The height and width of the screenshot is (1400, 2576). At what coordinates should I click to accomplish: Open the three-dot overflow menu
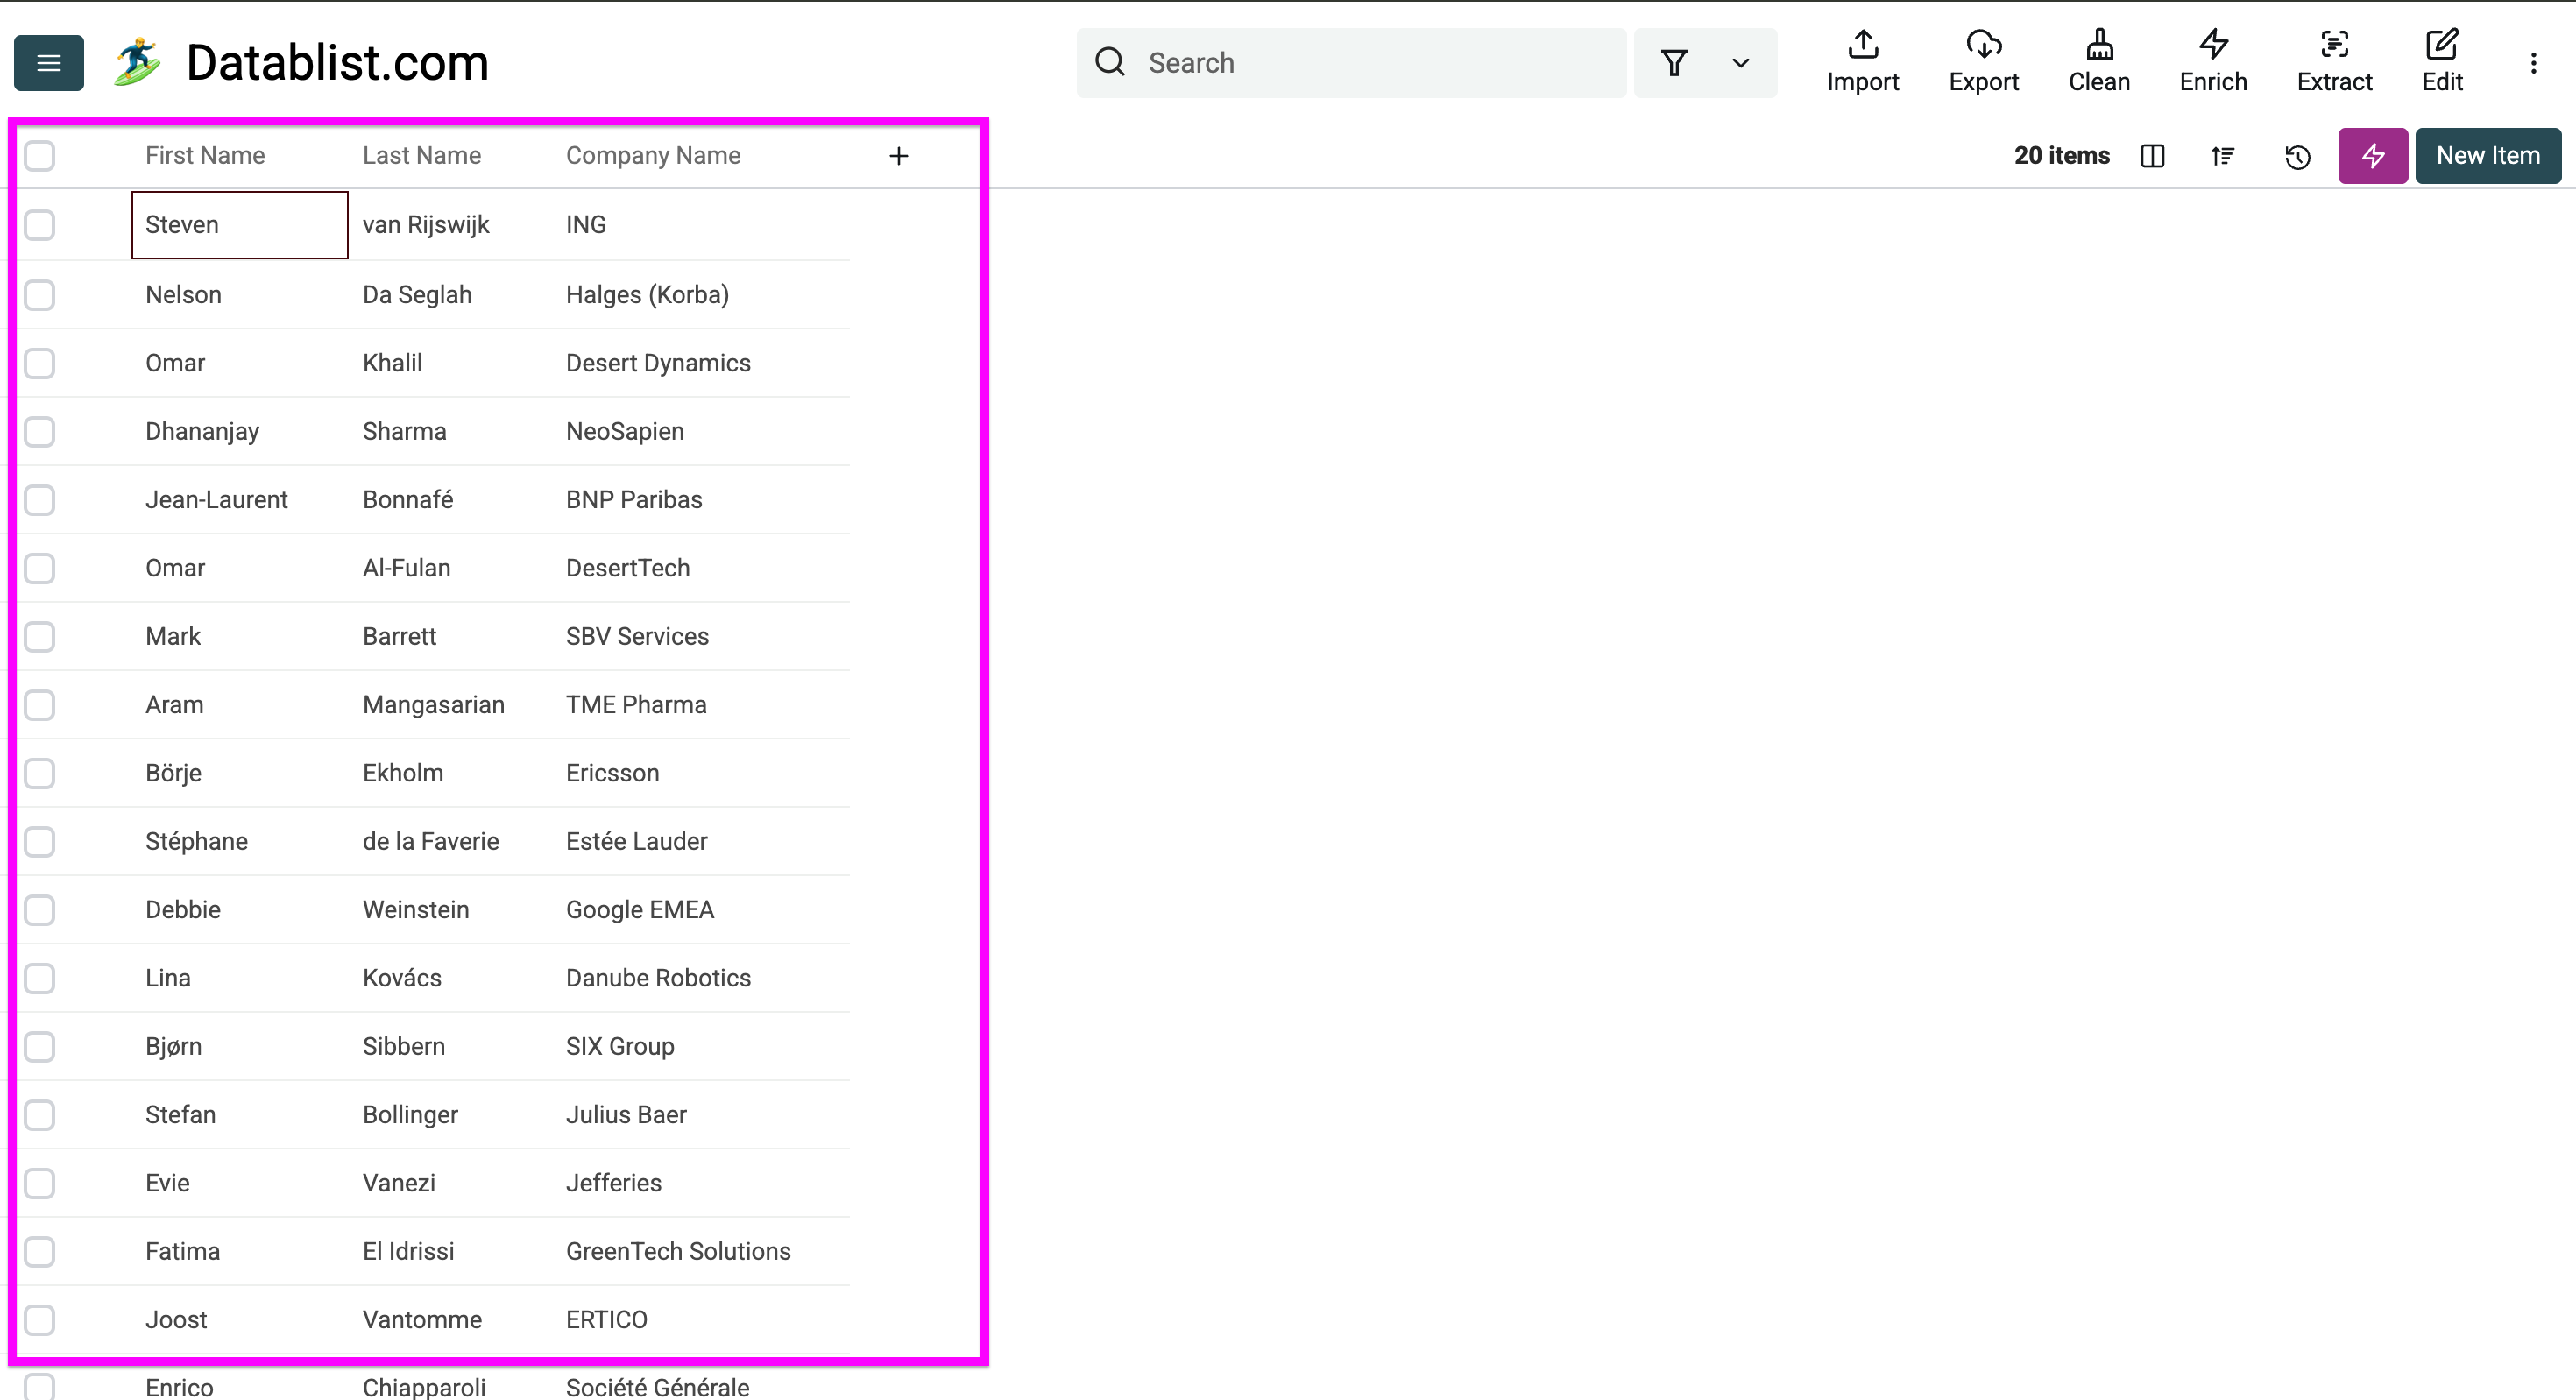(x=2534, y=63)
